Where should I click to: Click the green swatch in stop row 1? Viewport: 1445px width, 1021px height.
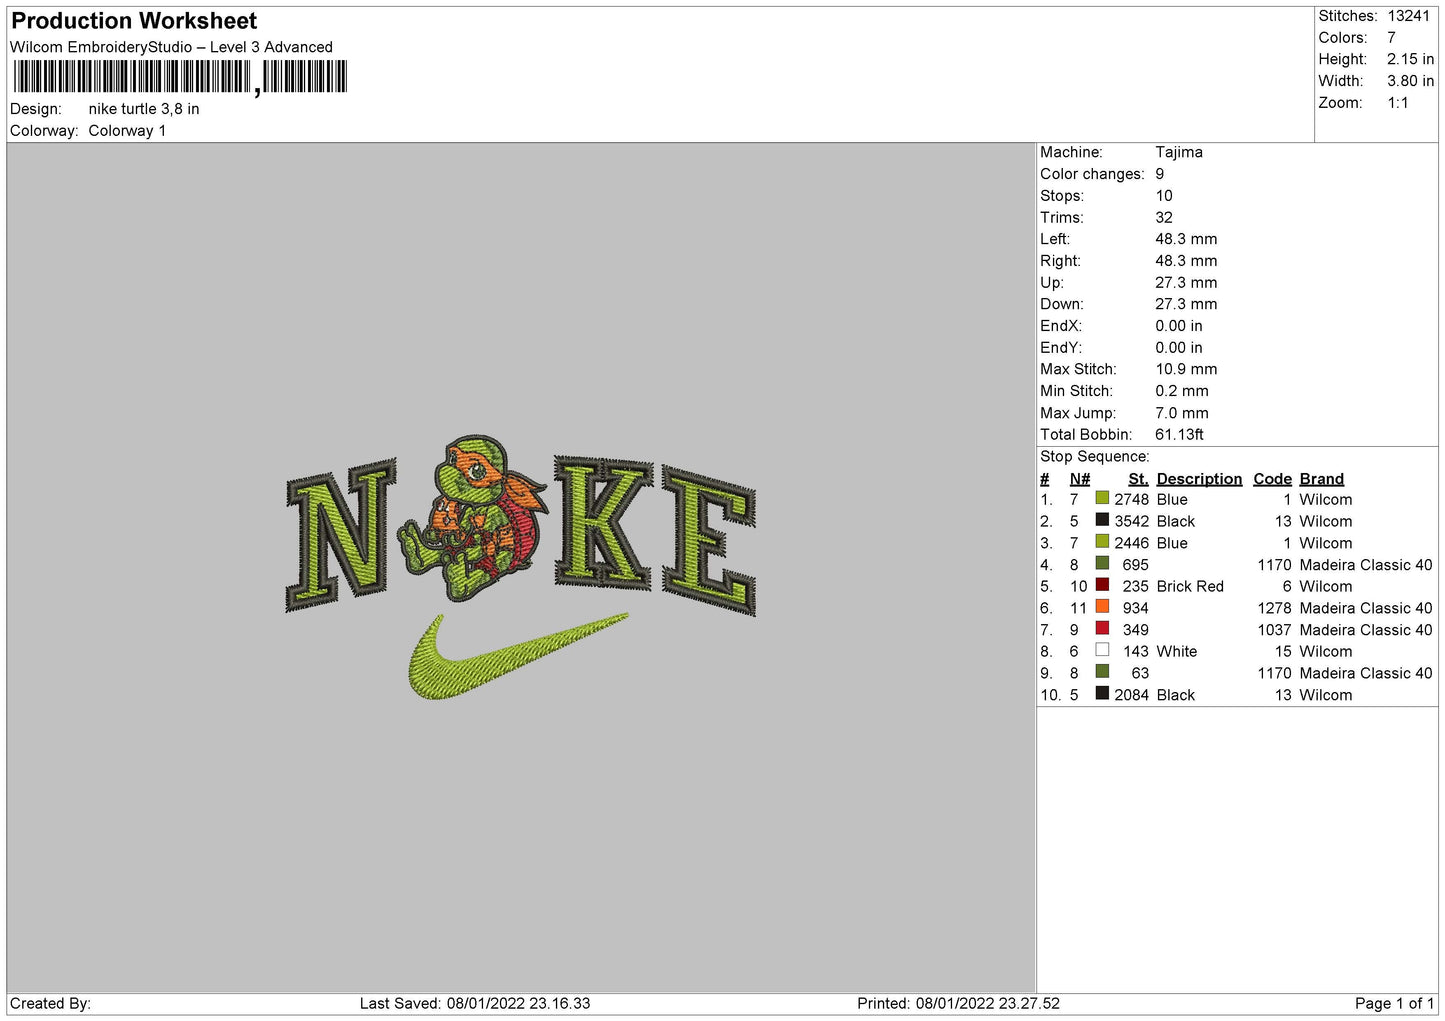[x=1102, y=498]
